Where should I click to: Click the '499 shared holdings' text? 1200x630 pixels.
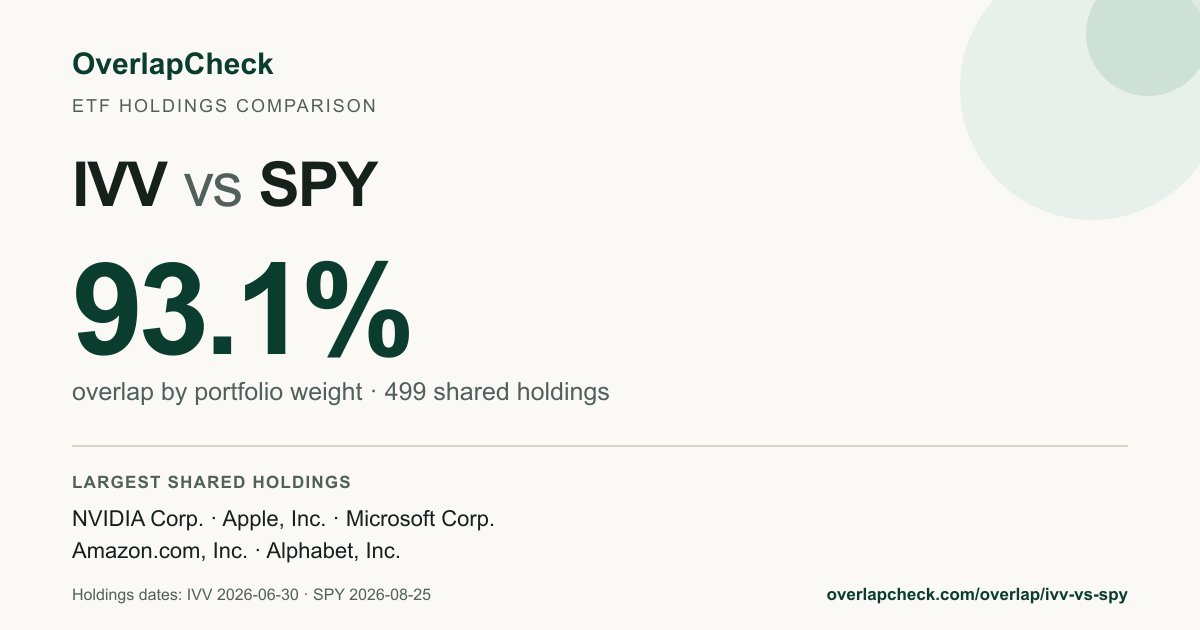click(x=497, y=392)
